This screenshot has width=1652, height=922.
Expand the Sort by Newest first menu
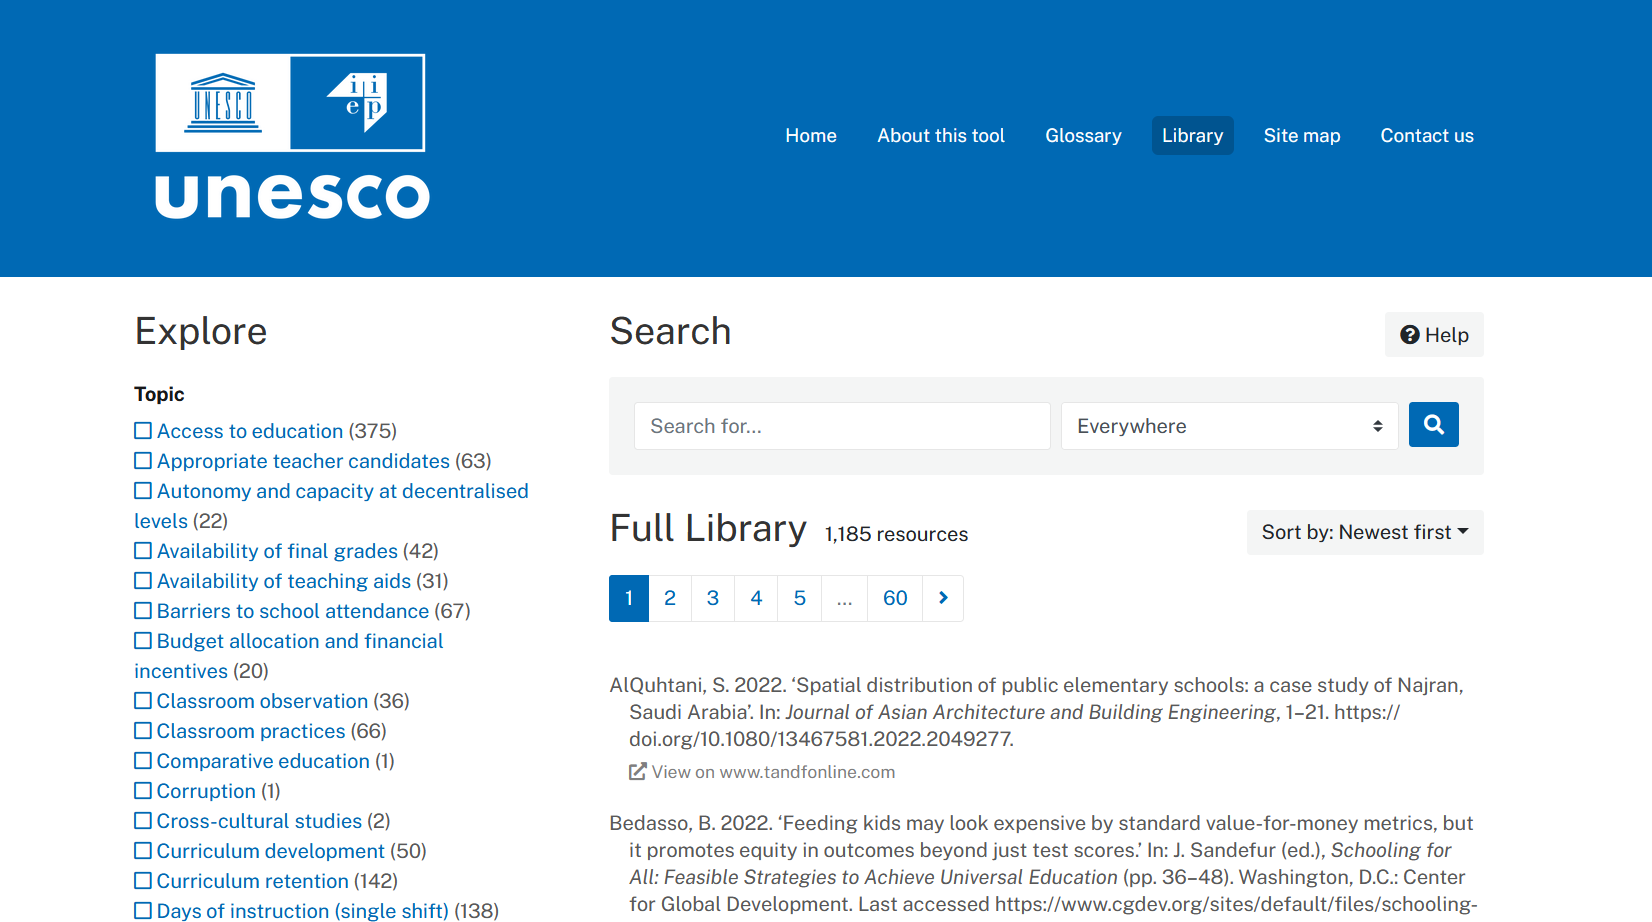pyautogui.click(x=1364, y=532)
